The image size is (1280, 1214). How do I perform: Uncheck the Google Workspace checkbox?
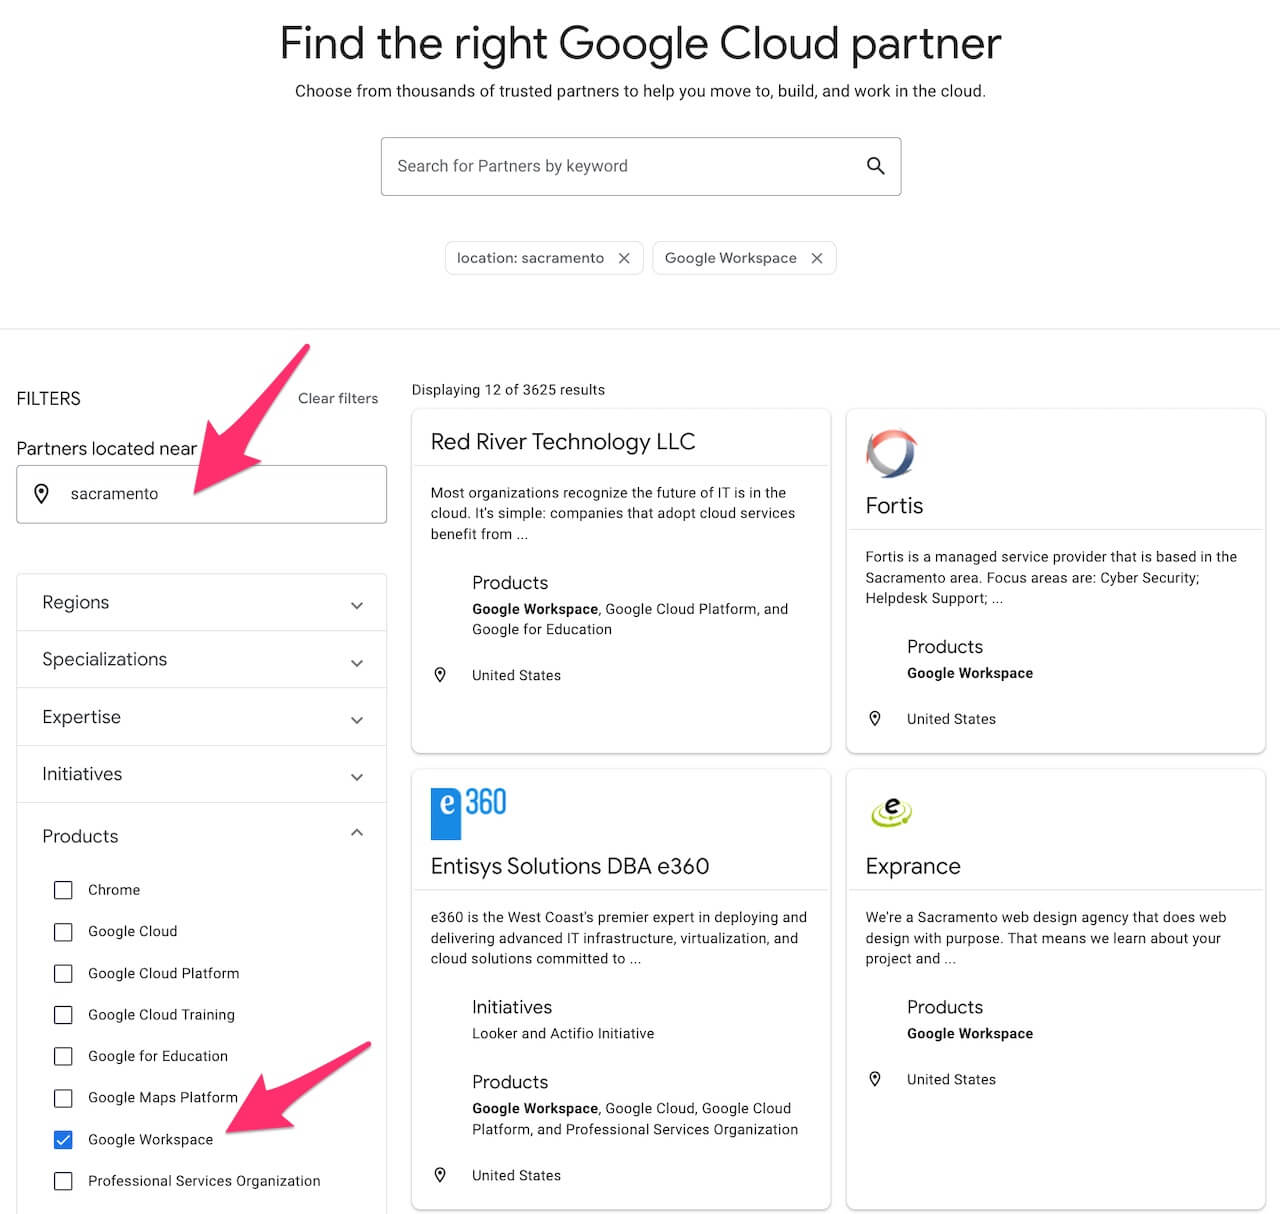coord(63,1139)
